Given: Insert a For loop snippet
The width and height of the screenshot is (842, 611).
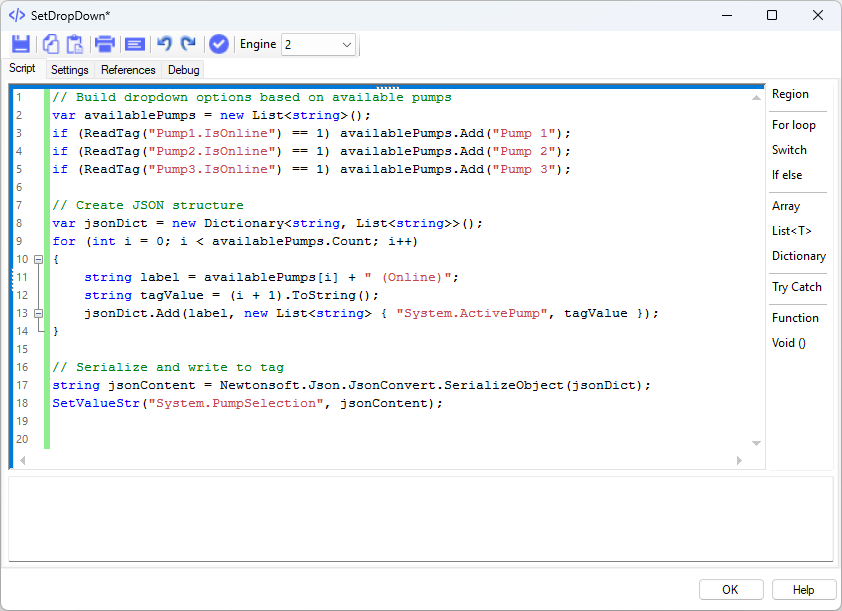Looking at the screenshot, I should [x=794, y=125].
